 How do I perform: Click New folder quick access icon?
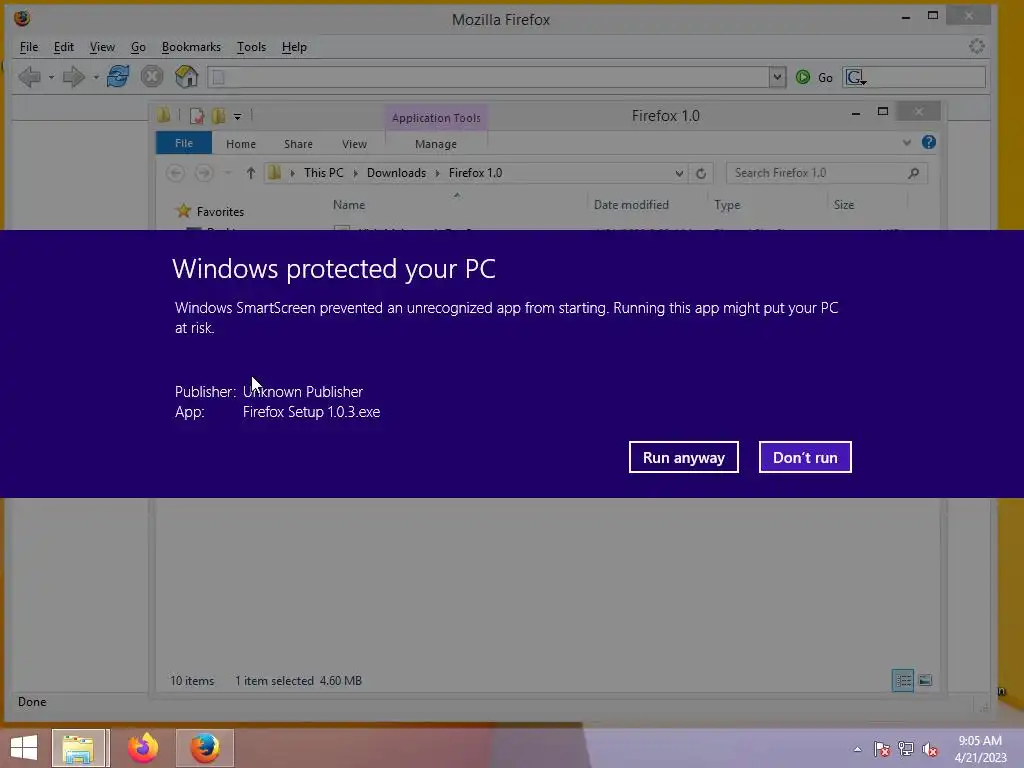(x=218, y=116)
